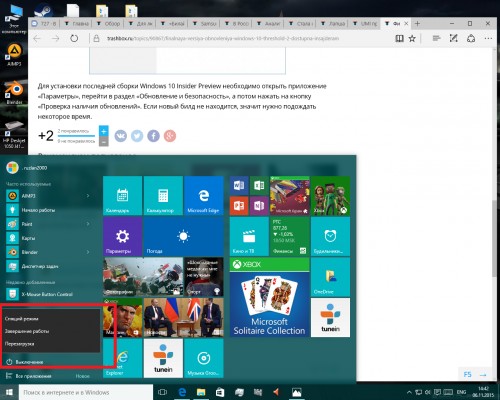Launch Blender from the Start list

(50, 252)
